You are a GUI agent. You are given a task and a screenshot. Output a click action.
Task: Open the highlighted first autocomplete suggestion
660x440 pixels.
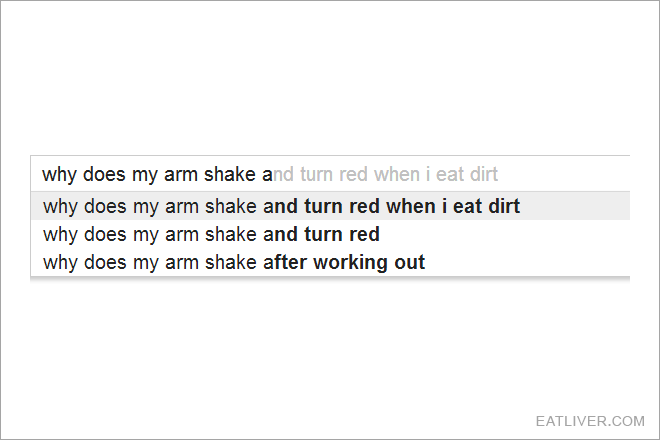330,206
